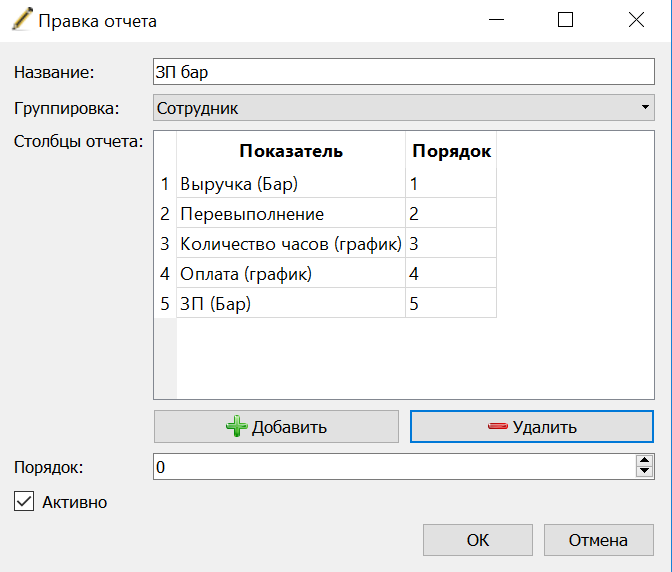Increase Порядок with the up arrow
This screenshot has height=572, width=672.
click(x=645, y=461)
